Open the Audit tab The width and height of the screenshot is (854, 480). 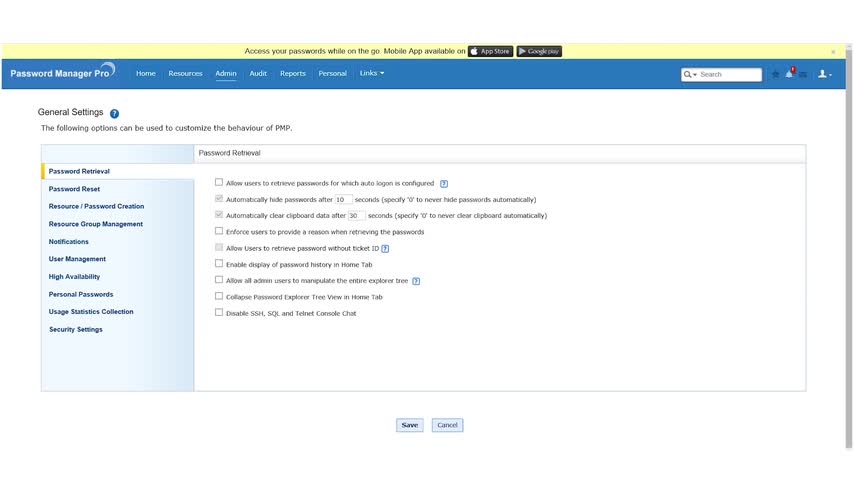[258, 73]
